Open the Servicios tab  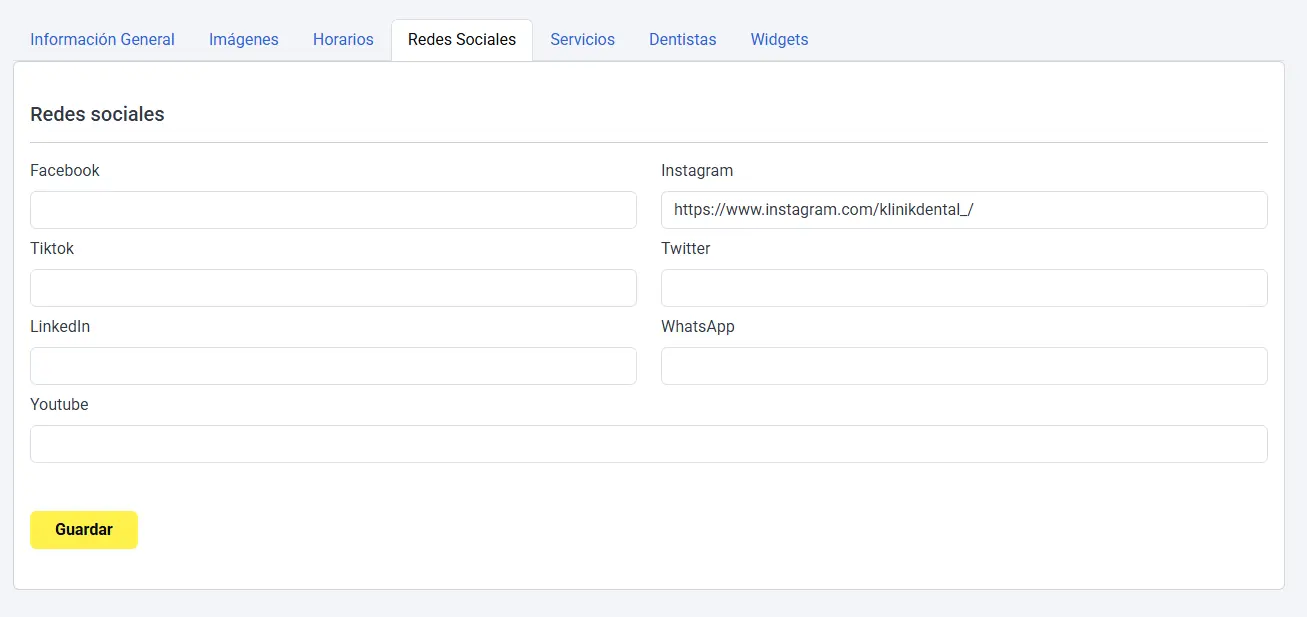[582, 40]
